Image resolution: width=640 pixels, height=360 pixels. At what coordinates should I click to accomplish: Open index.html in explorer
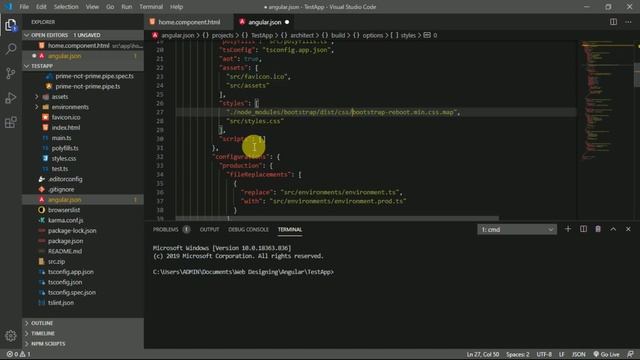[66, 127]
